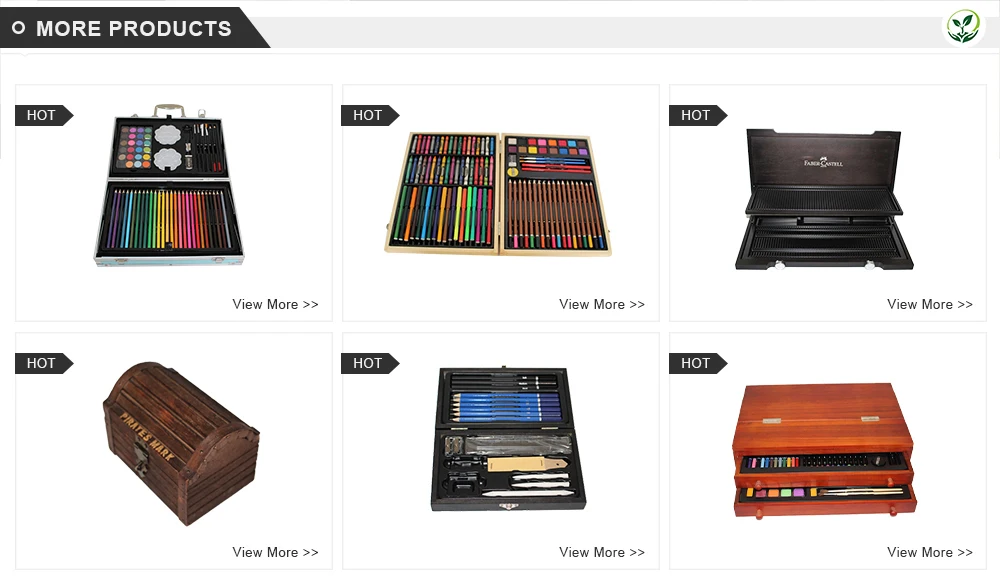The image size is (1000, 584).
Task: Click the MORE PRODUCTS section header
Action: tap(134, 28)
